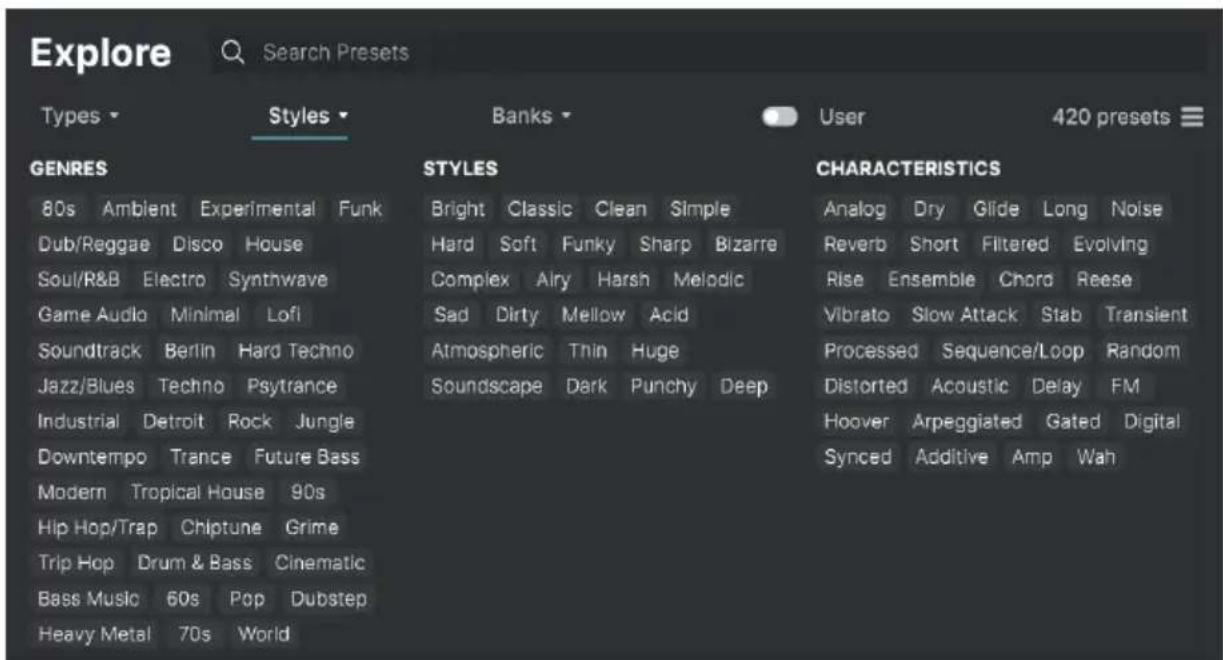Select the Wah characteristic tag

pyautogui.click(x=1096, y=457)
